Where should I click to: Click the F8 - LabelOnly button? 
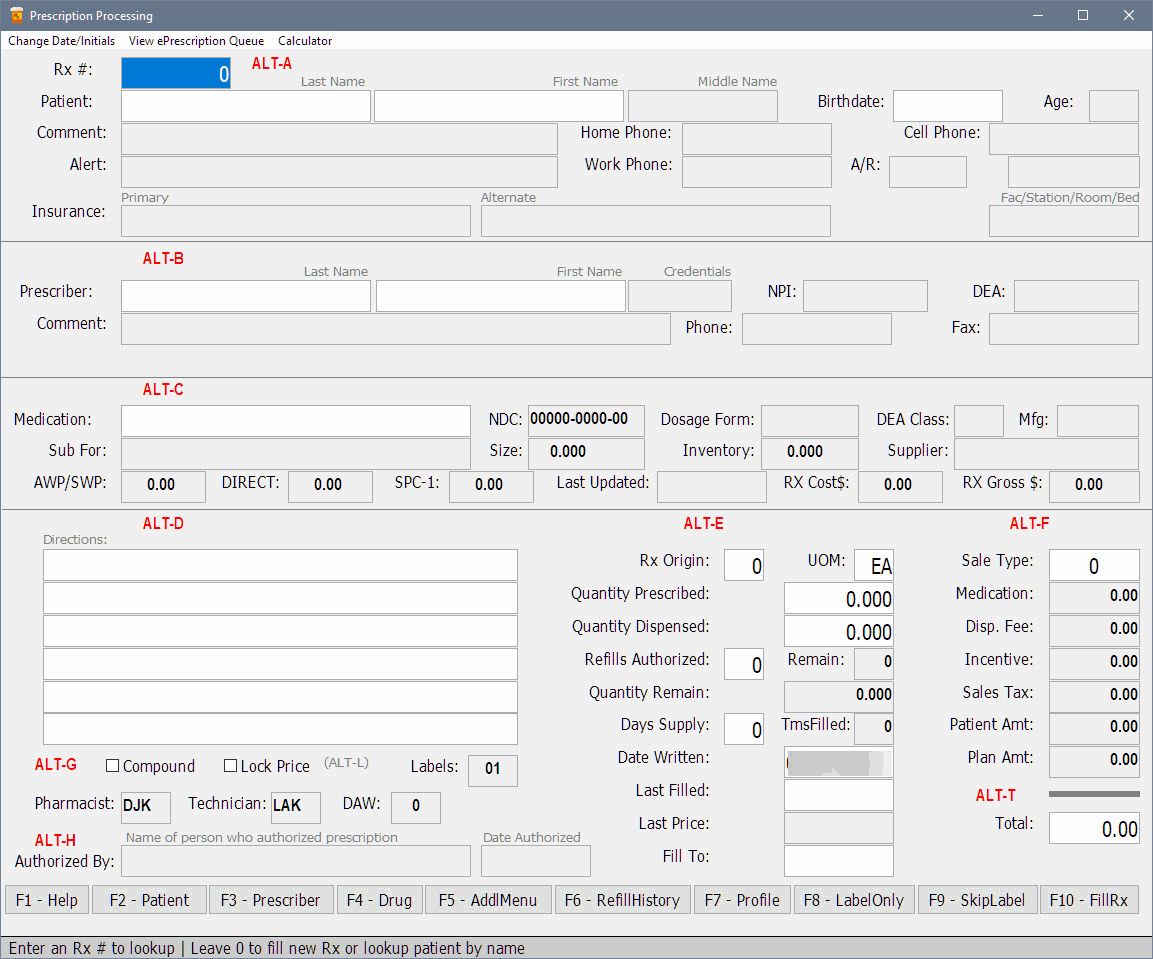[x=854, y=899]
